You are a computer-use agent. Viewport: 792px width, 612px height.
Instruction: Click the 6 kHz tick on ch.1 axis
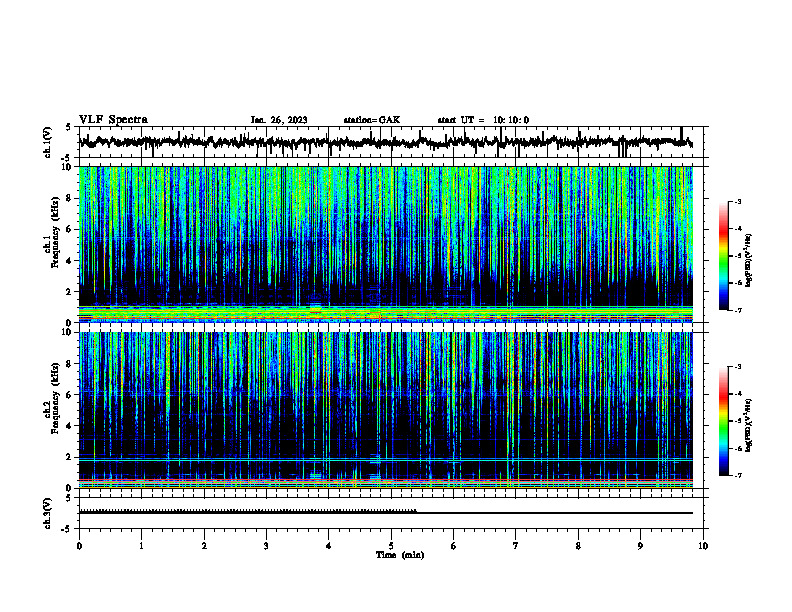pos(70,229)
